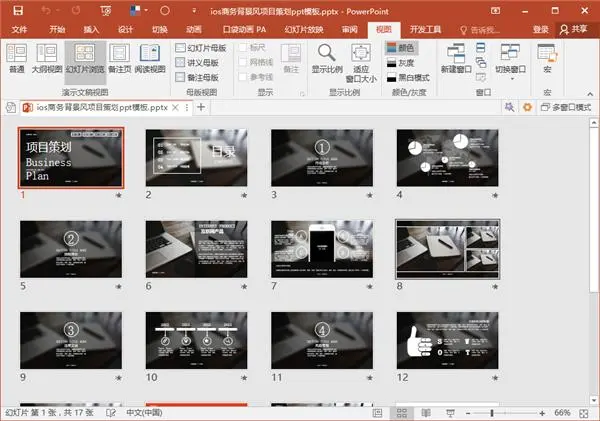
Task: Open the 文件 menu
Action: point(19,29)
